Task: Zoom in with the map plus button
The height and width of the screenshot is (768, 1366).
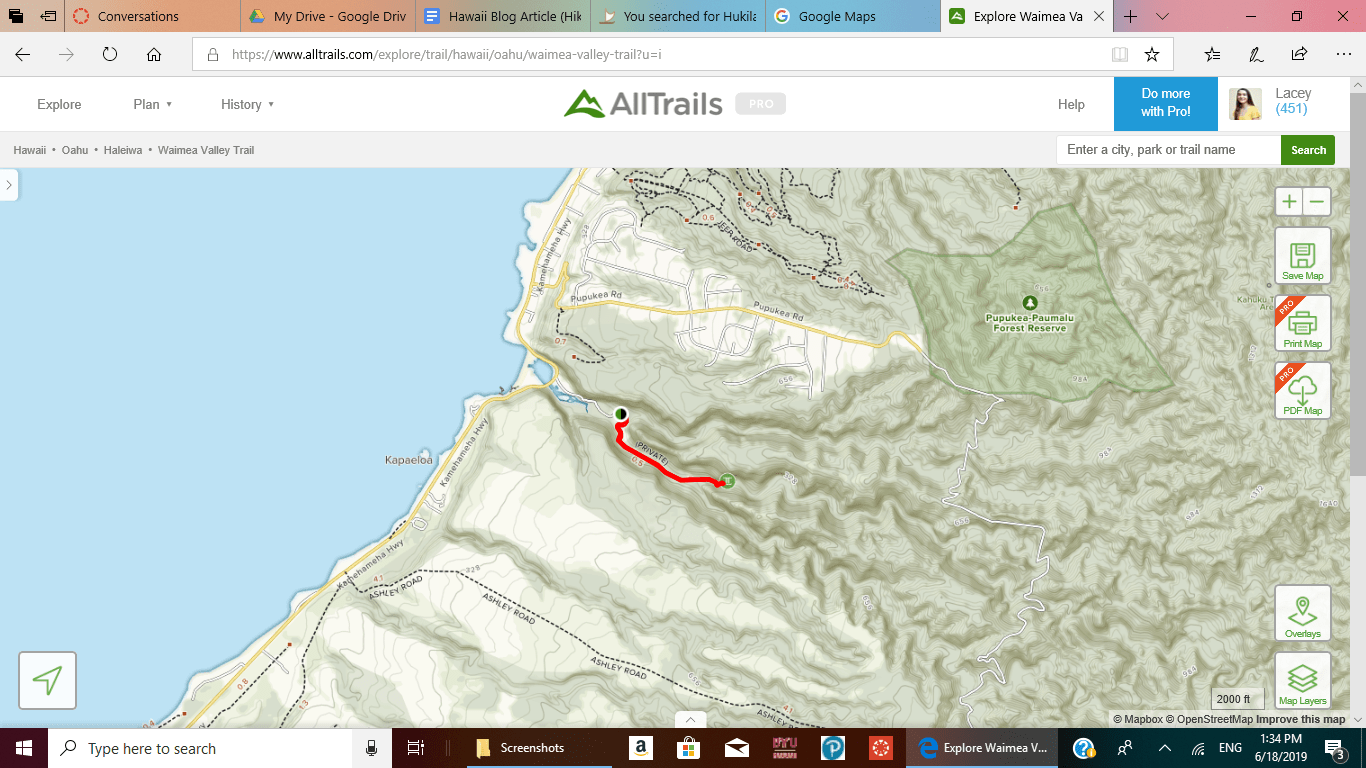Action: pyautogui.click(x=1290, y=201)
